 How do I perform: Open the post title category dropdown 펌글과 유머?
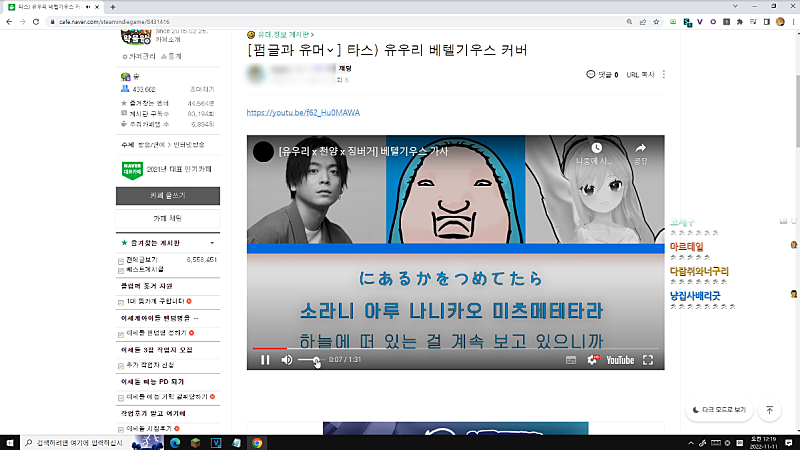293,50
